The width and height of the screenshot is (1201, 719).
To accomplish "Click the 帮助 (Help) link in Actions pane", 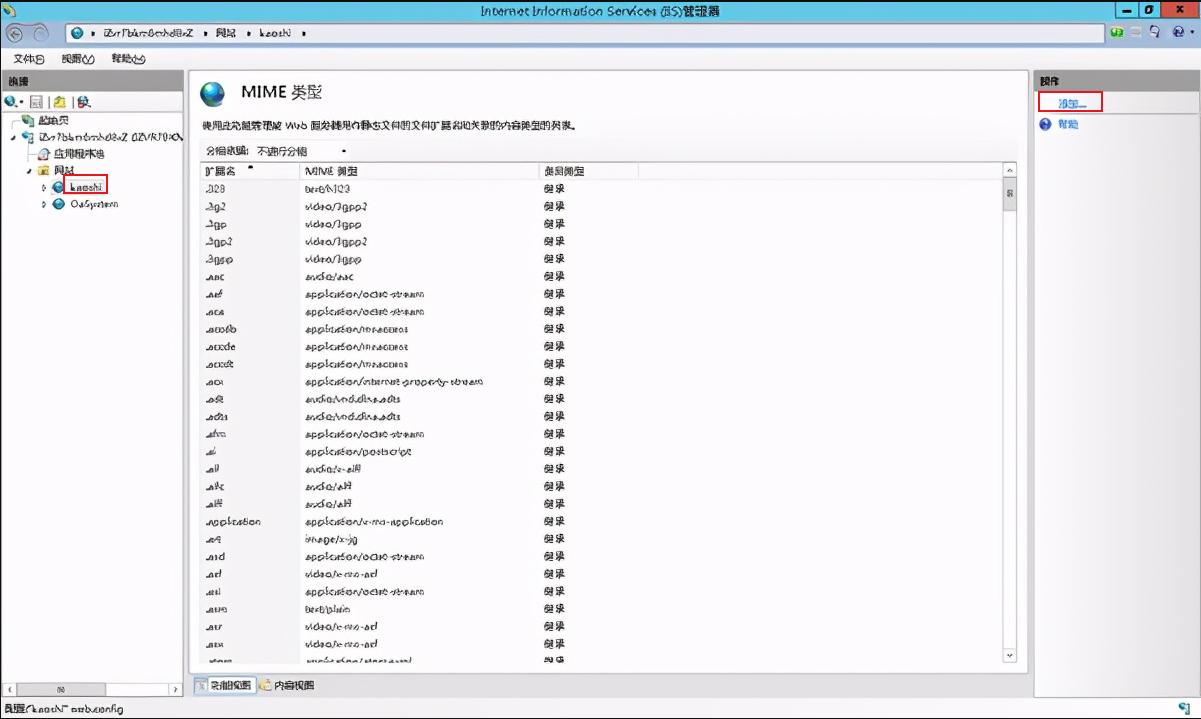I will pyautogui.click(x=1068, y=125).
